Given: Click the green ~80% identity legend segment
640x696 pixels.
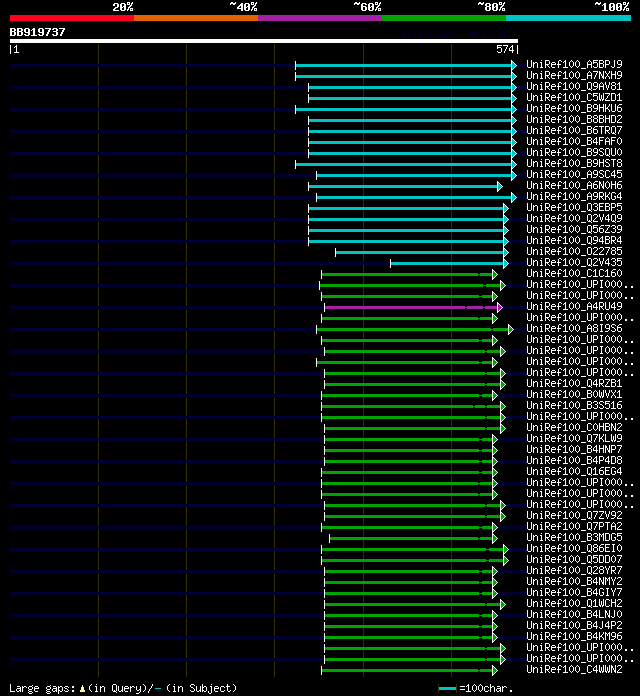Looking at the screenshot, I should [444, 18].
